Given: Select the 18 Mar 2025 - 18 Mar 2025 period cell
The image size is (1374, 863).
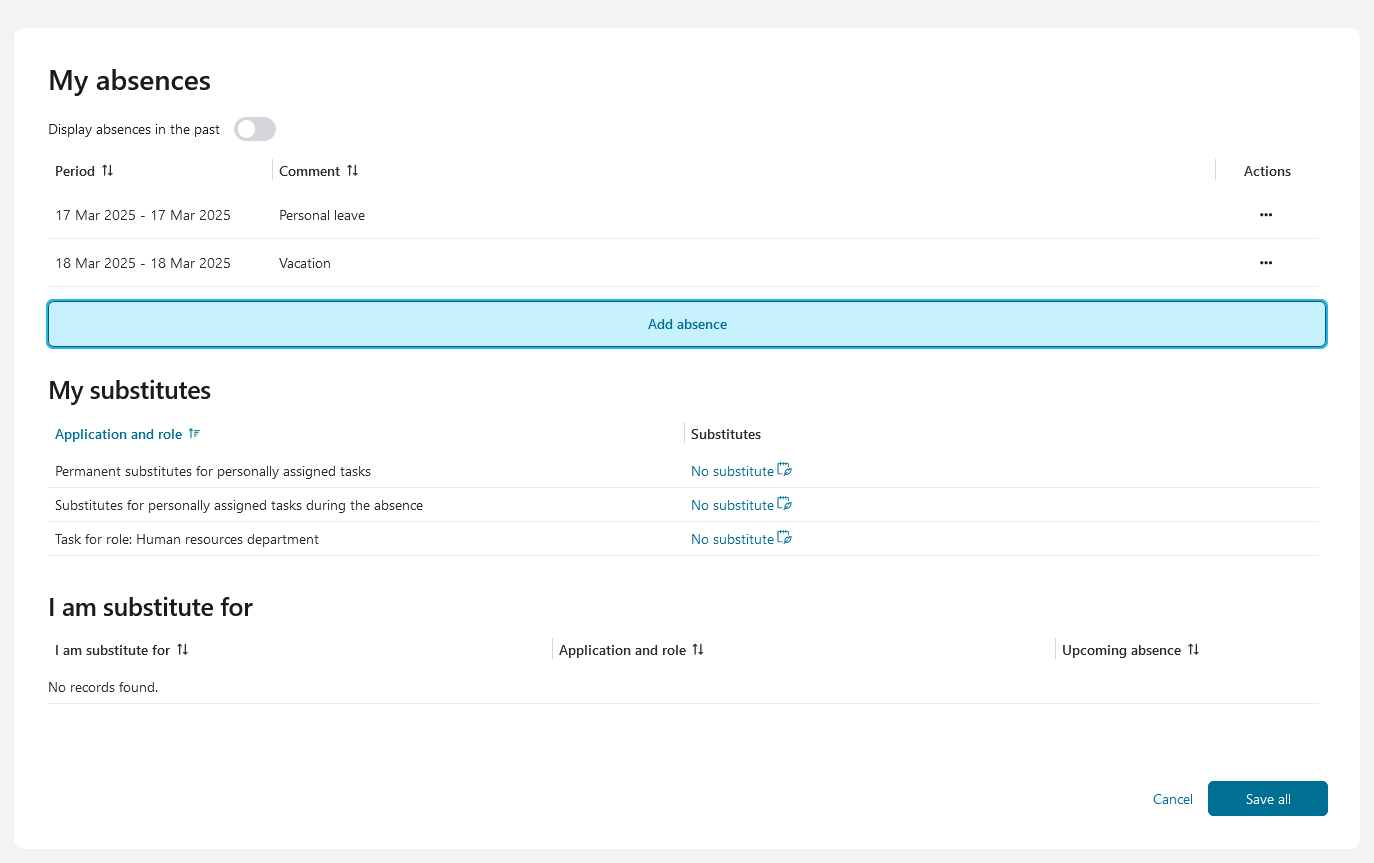Looking at the screenshot, I should (x=143, y=263).
